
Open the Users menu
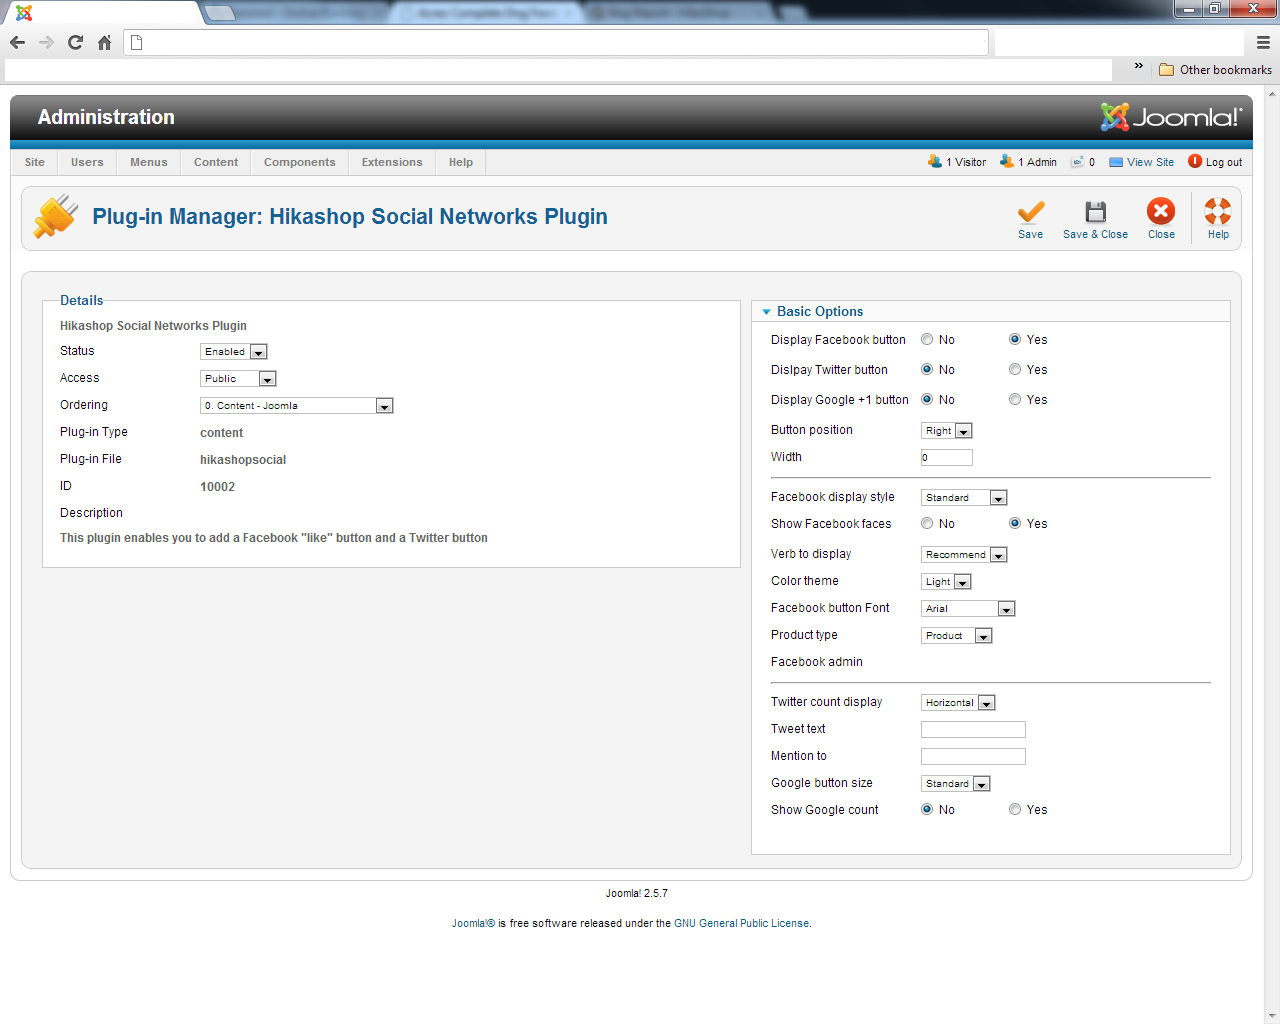tap(87, 162)
